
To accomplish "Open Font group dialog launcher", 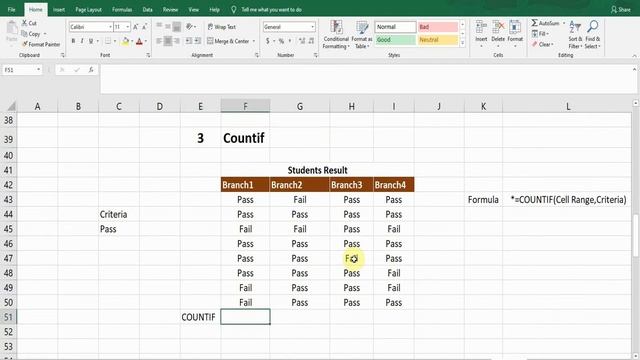I will (x=148, y=55).
